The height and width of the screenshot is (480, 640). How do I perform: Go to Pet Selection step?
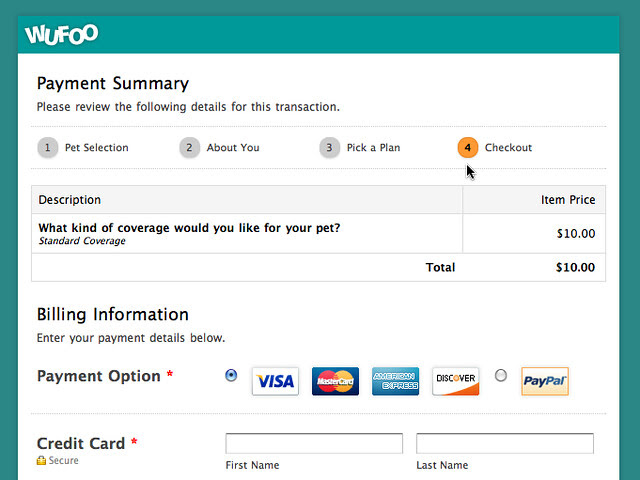pyautogui.click(x=97, y=147)
